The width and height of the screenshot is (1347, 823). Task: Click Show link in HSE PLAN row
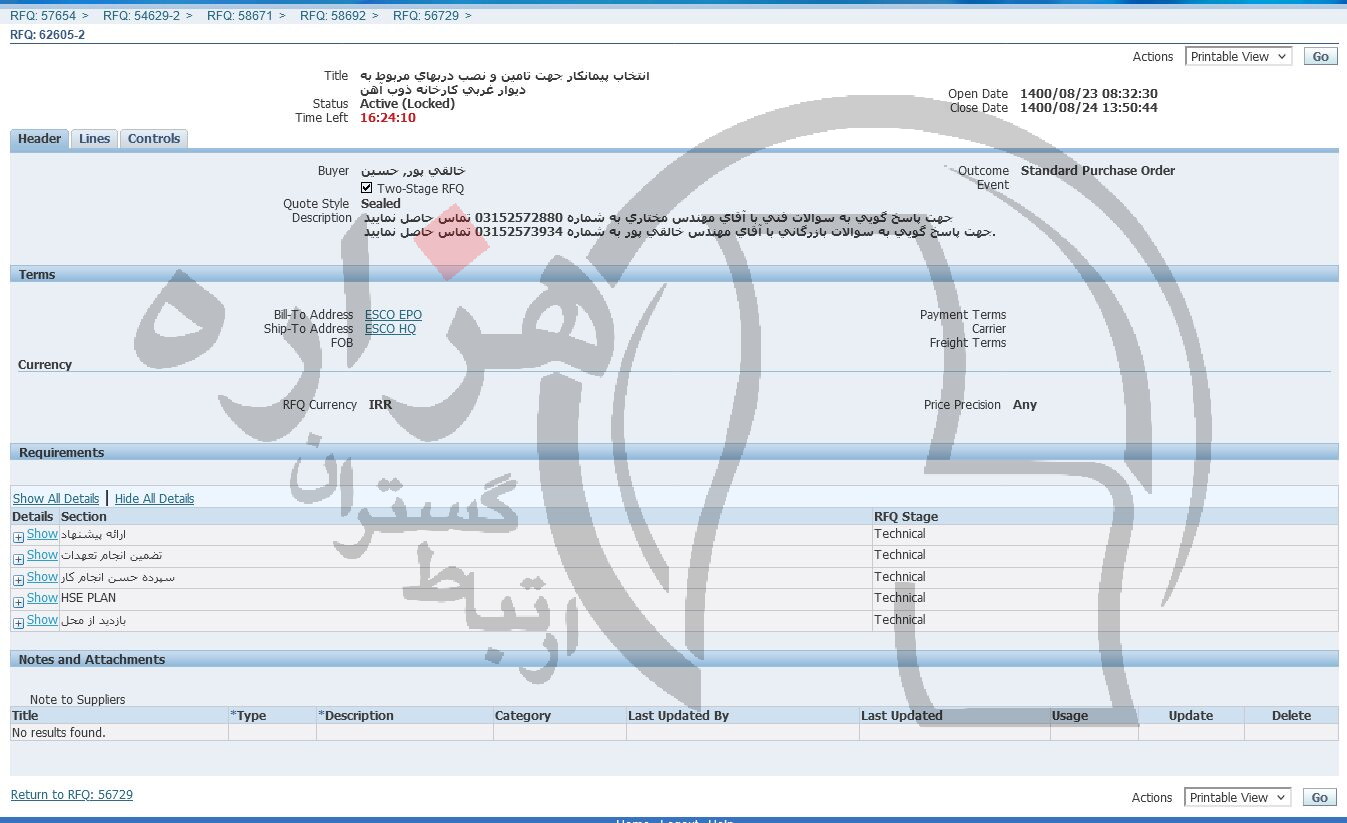coord(42,598)
